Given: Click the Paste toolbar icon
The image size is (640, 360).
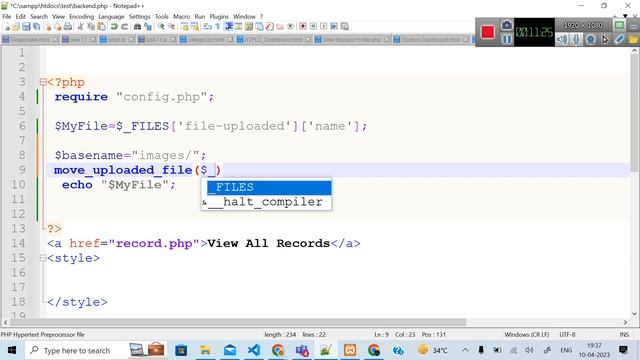Looking at the screenshot, I should [101, 27].
